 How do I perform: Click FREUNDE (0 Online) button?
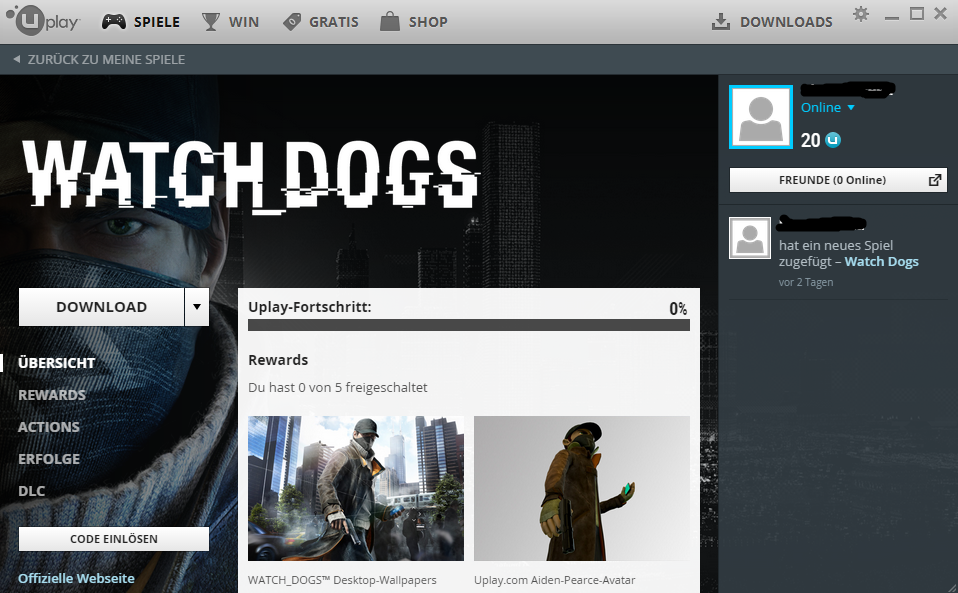pyautogui.click(x=838, y=180)
